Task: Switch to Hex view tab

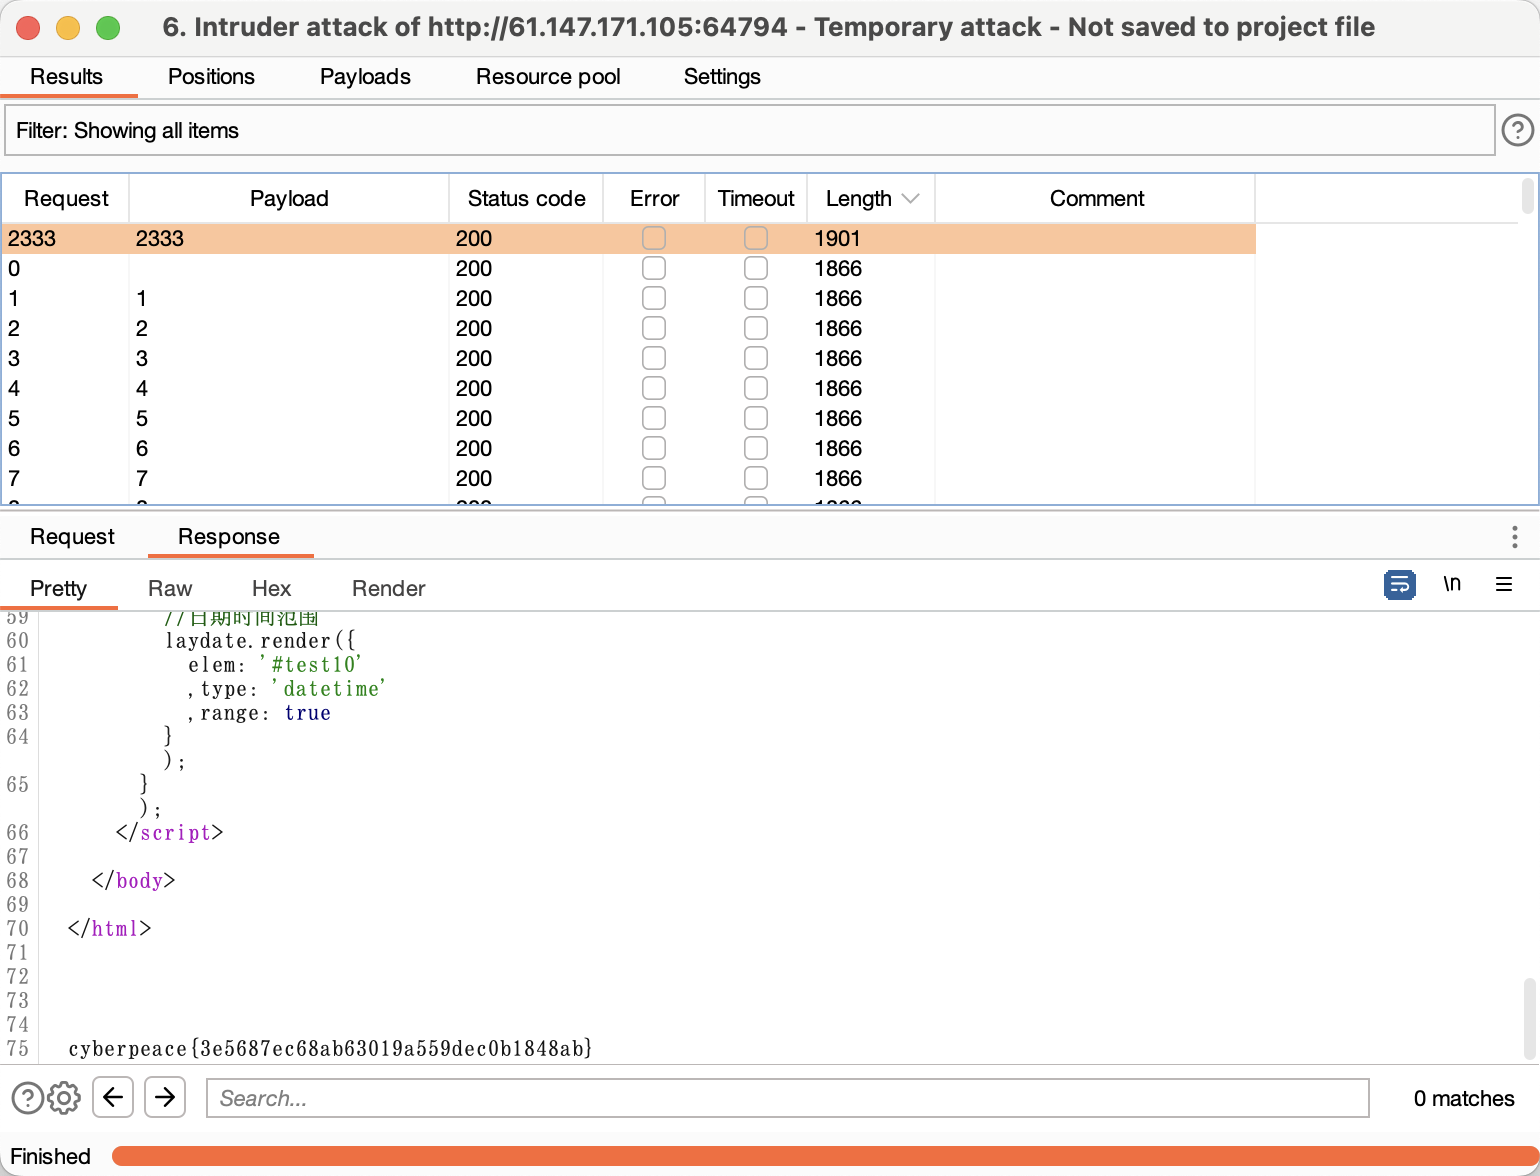Action: click(271, 589)
